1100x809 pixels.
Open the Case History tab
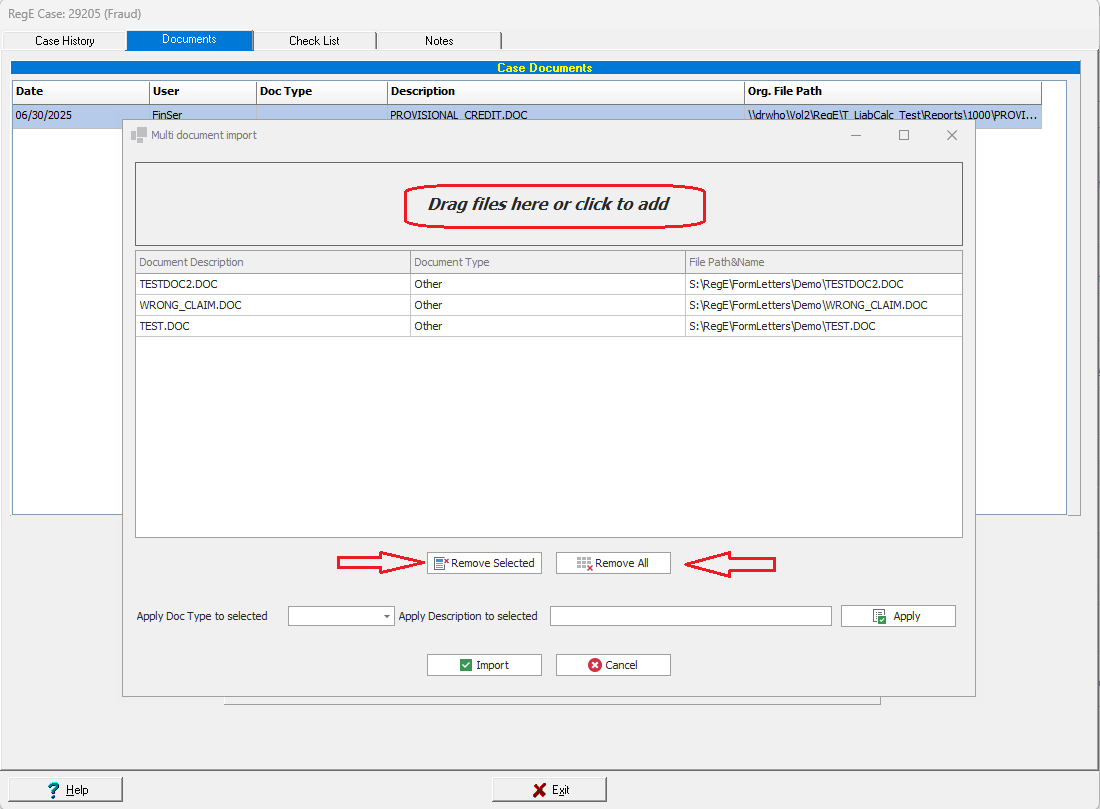coord(65,41)
